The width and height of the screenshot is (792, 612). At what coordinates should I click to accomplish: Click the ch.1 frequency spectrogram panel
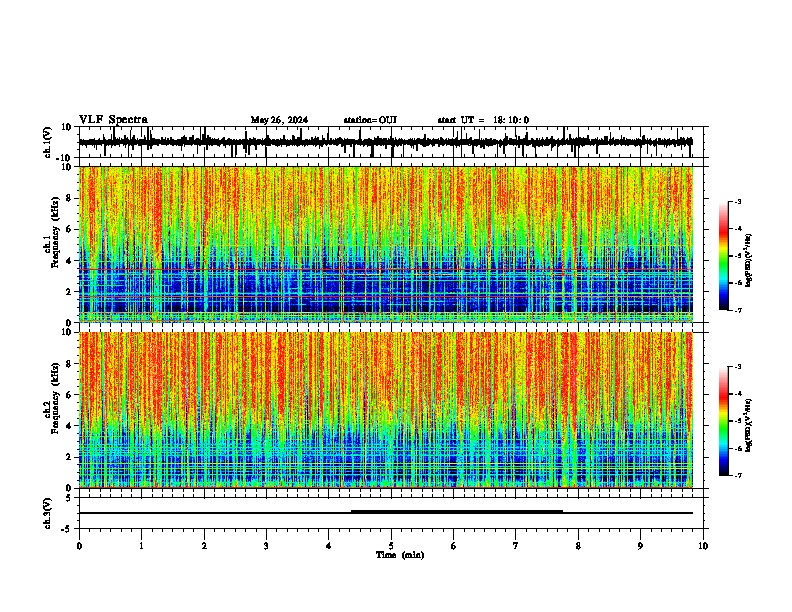pos(386,244)
